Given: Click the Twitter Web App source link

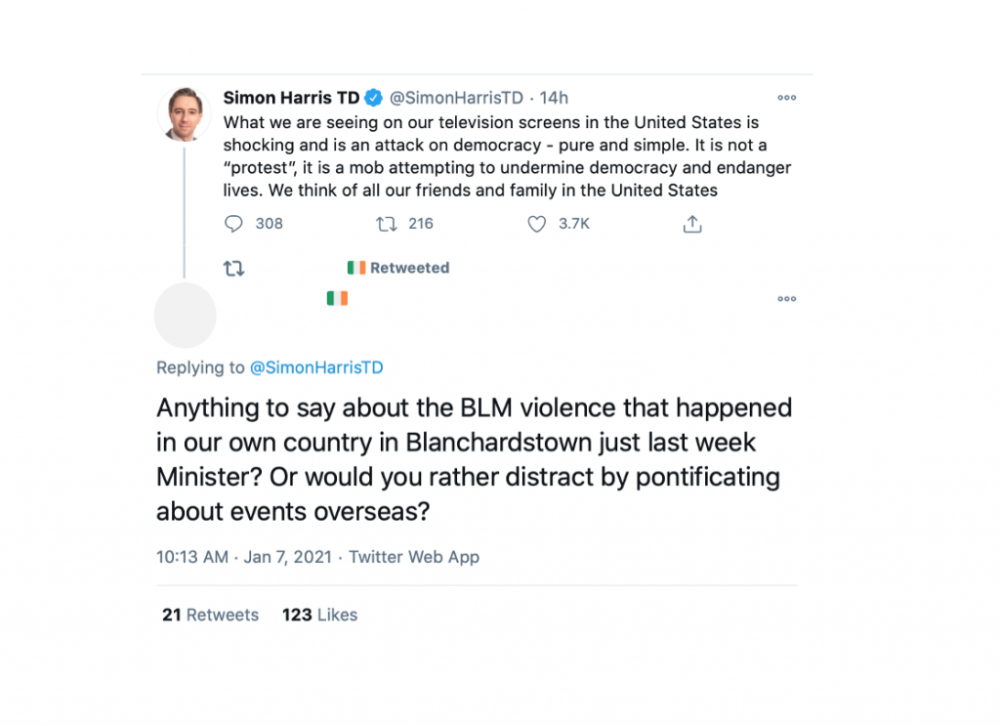Looking at the screenshot, I should 414,557.
